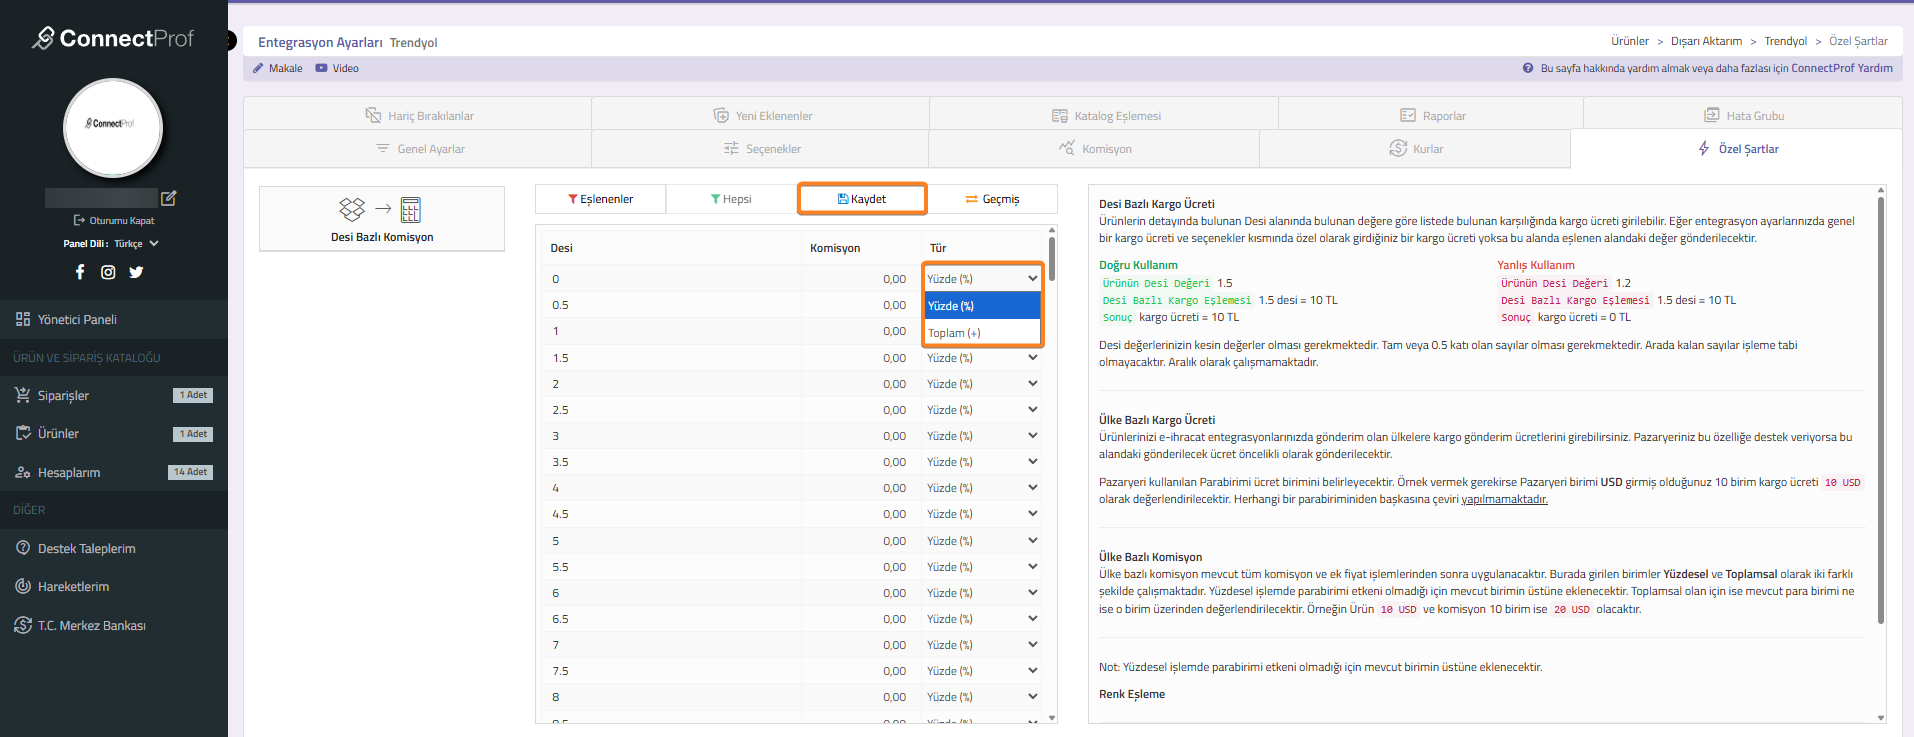Open Video tutorial link
Viewport: 1914px width, 737px height.
point(337,68)
